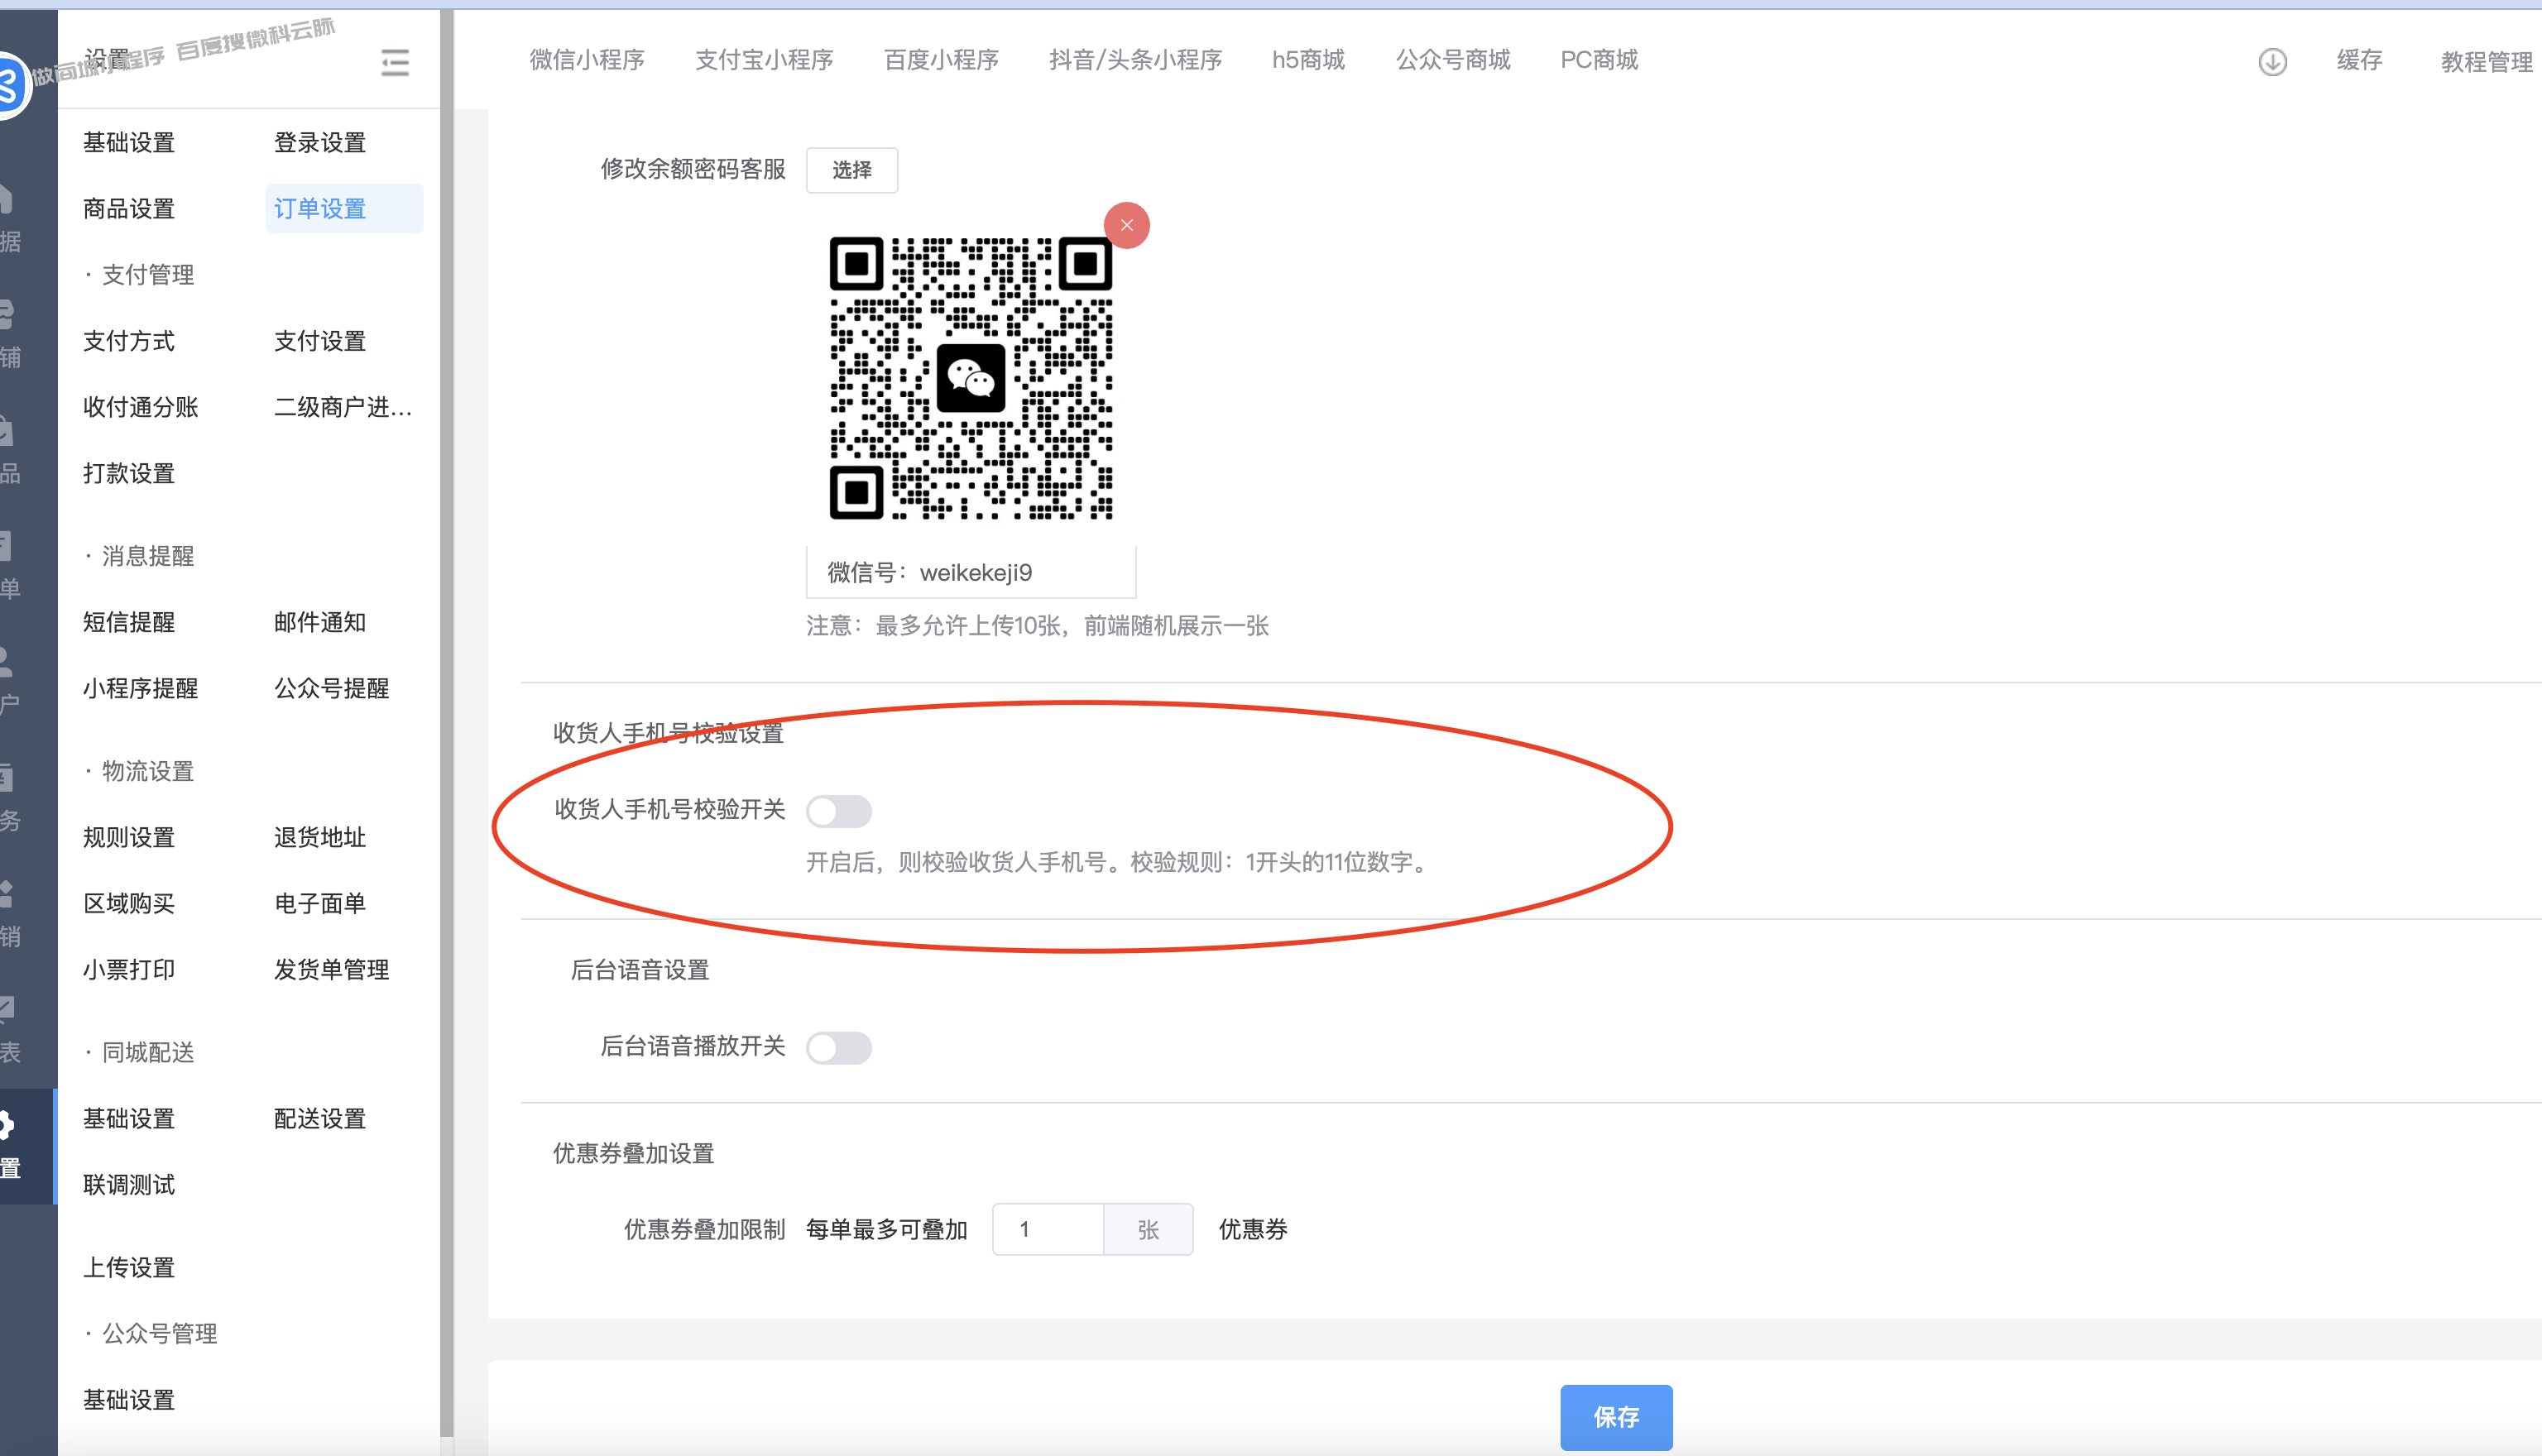
Task: Open 上传设置 menu item
Action: pyautogui.click(x=129, y=1267)
